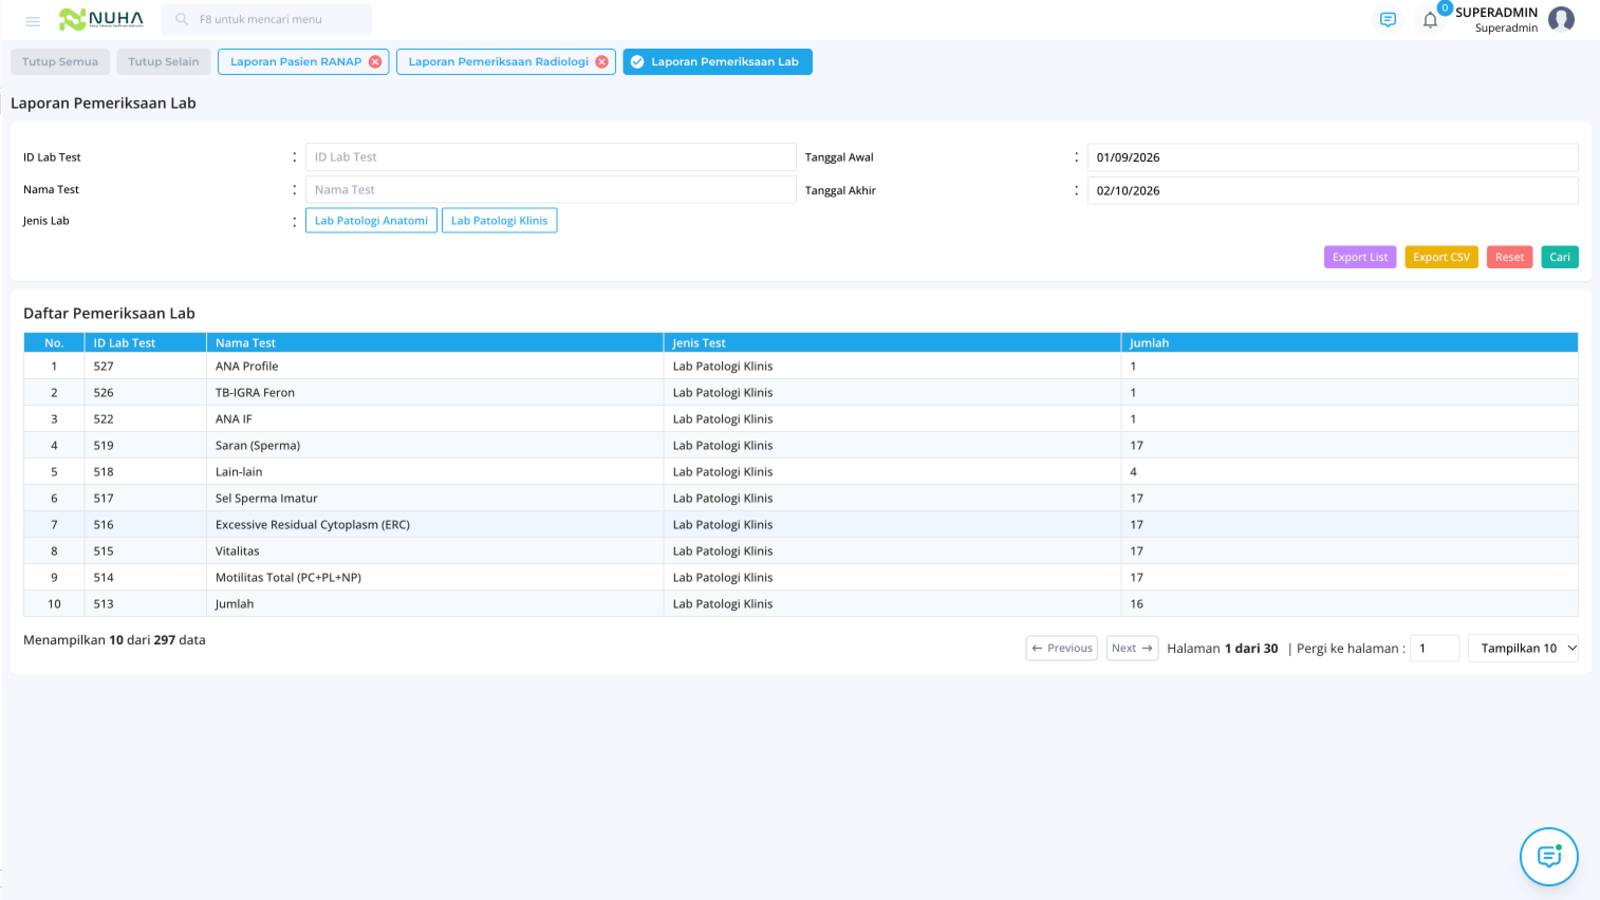
Task: Open the Tampilkan 10 rows dropdown
Action: (x=1523, y=648)
